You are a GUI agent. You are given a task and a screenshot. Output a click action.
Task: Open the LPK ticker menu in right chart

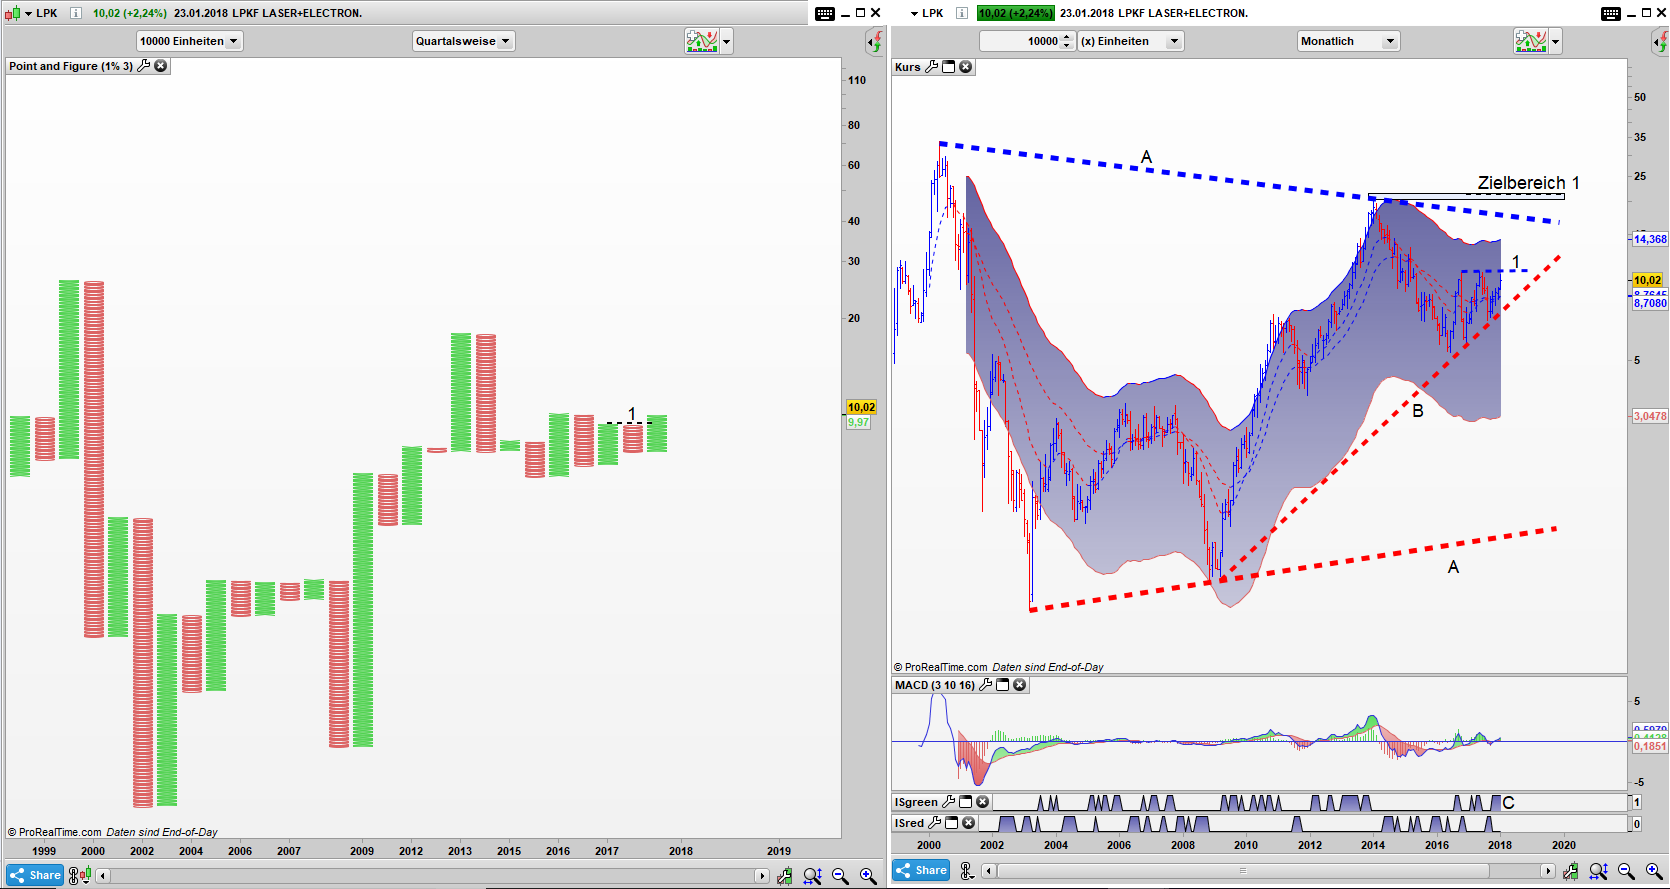point(915,13)
